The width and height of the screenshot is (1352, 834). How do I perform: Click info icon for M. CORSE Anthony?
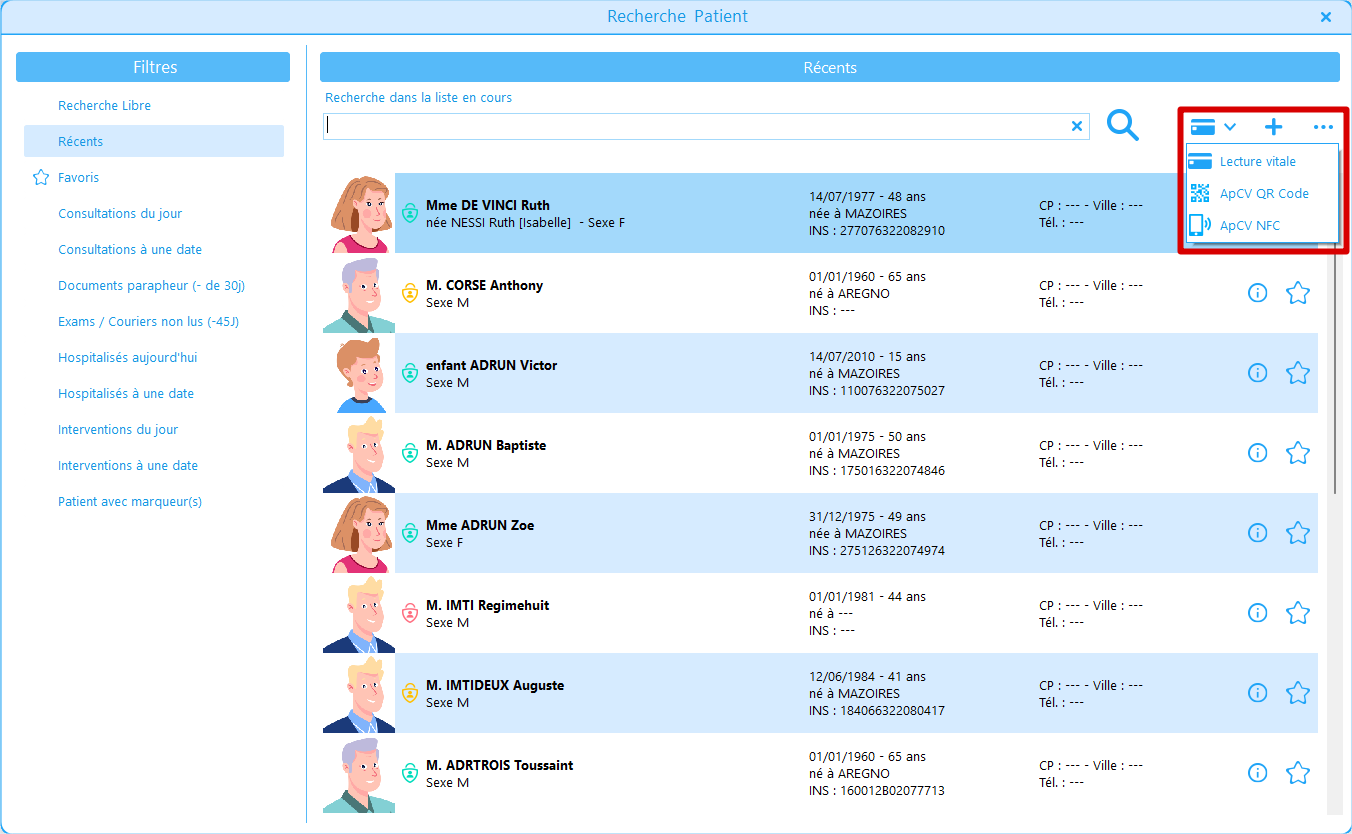coord(1258,293)
